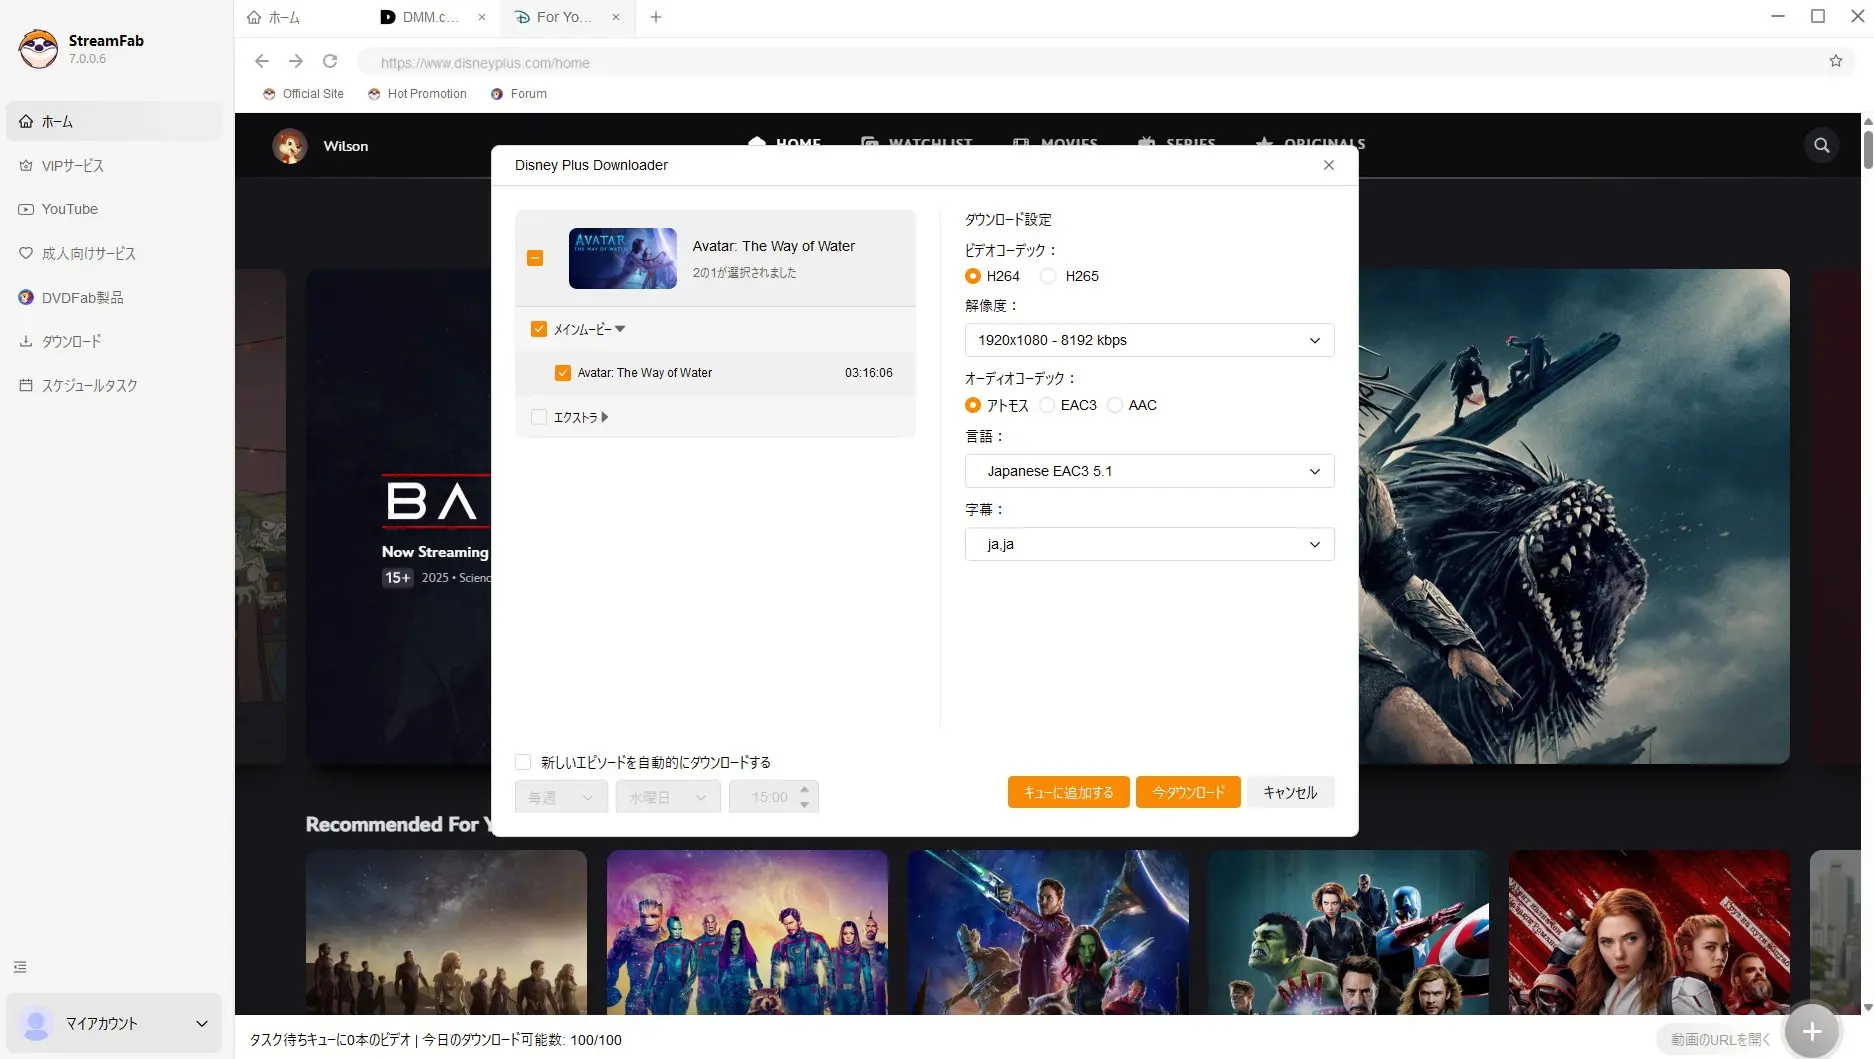1874x1059 pixels.
Task: Click the 成人向けサービス heart icon
Action: [x=26, y=253]
